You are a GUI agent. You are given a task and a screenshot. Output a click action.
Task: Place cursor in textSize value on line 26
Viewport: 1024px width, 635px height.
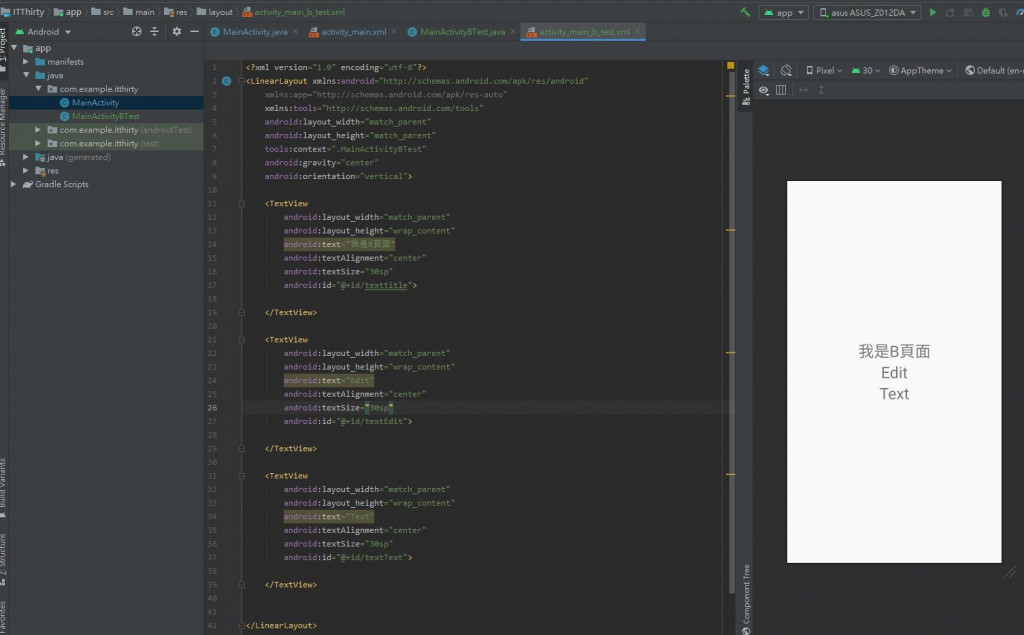point(379,408)
